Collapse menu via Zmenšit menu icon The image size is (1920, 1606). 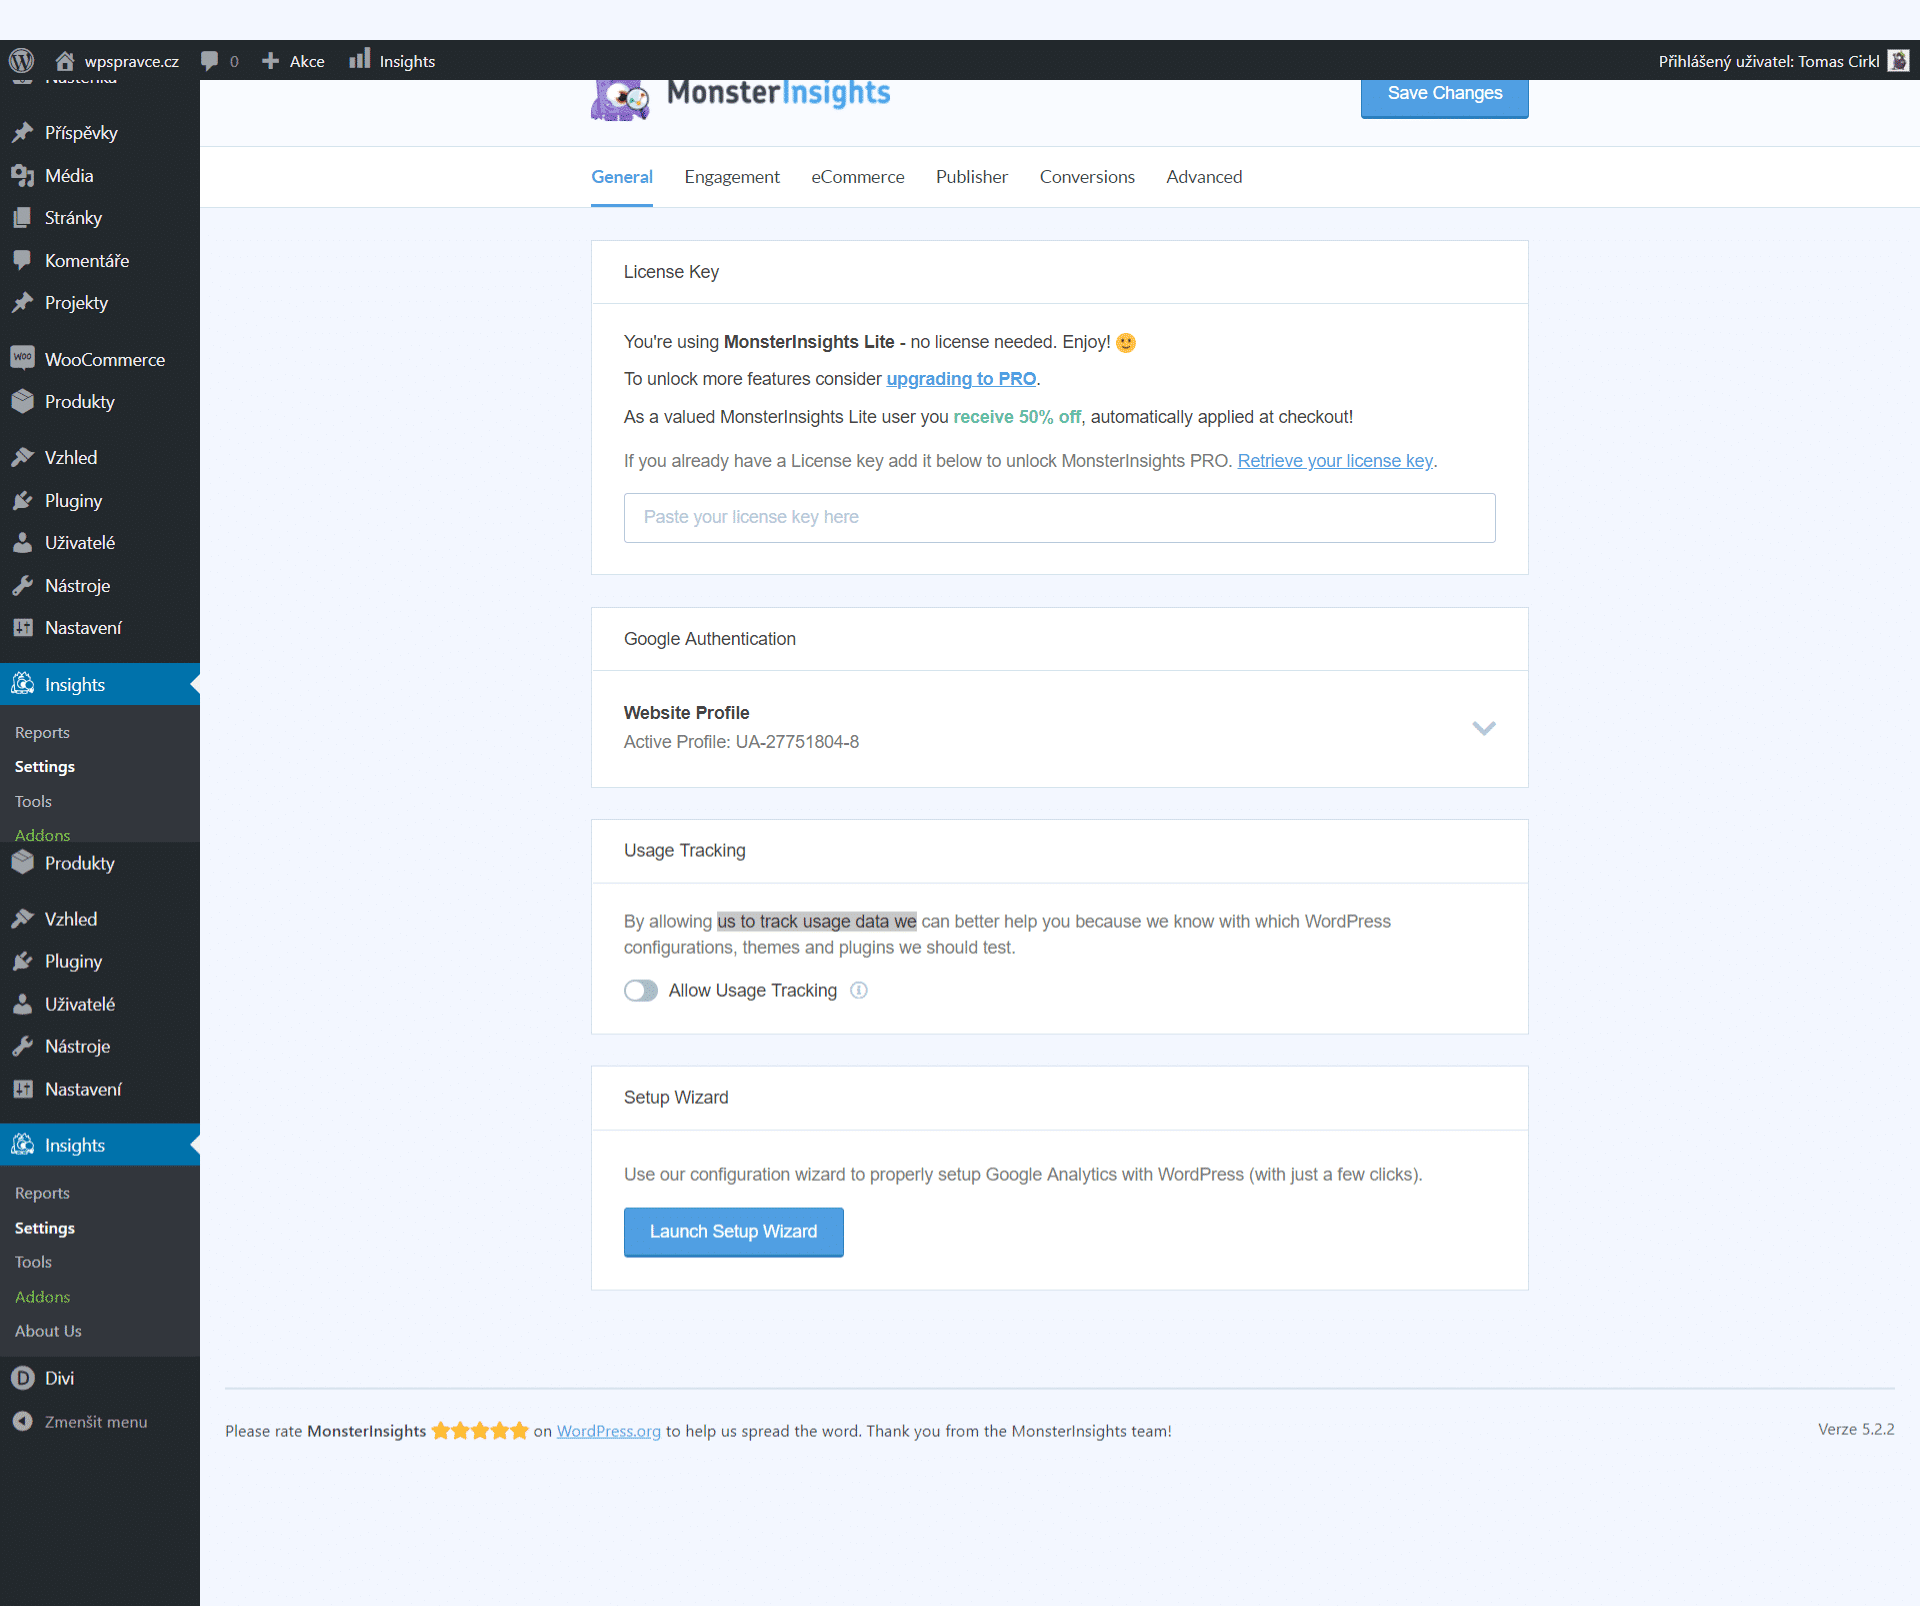coord(22,1421)
